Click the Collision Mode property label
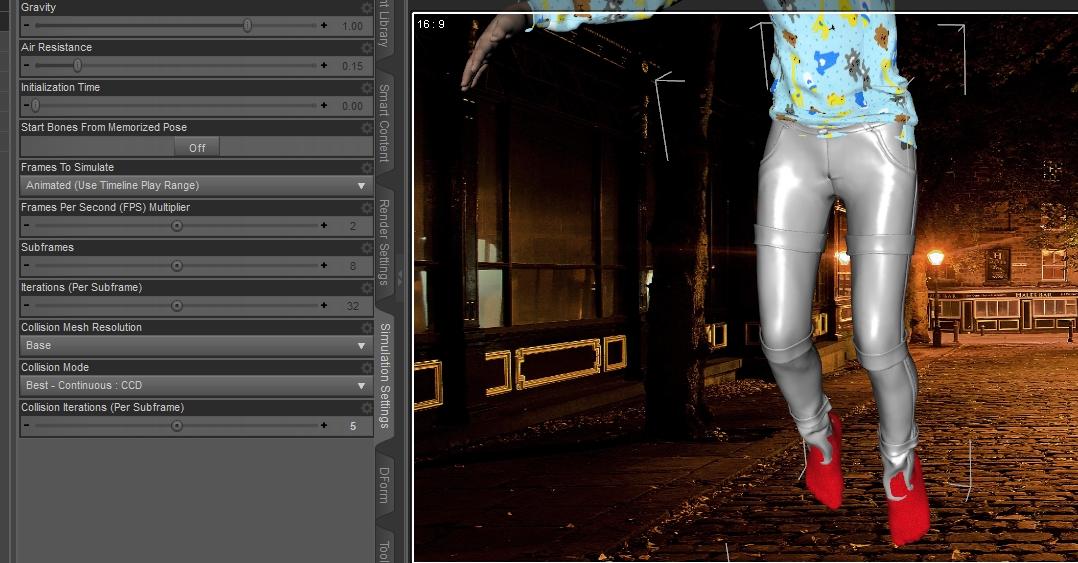Screen dimensions: 1078x563 tap(55, 367)
